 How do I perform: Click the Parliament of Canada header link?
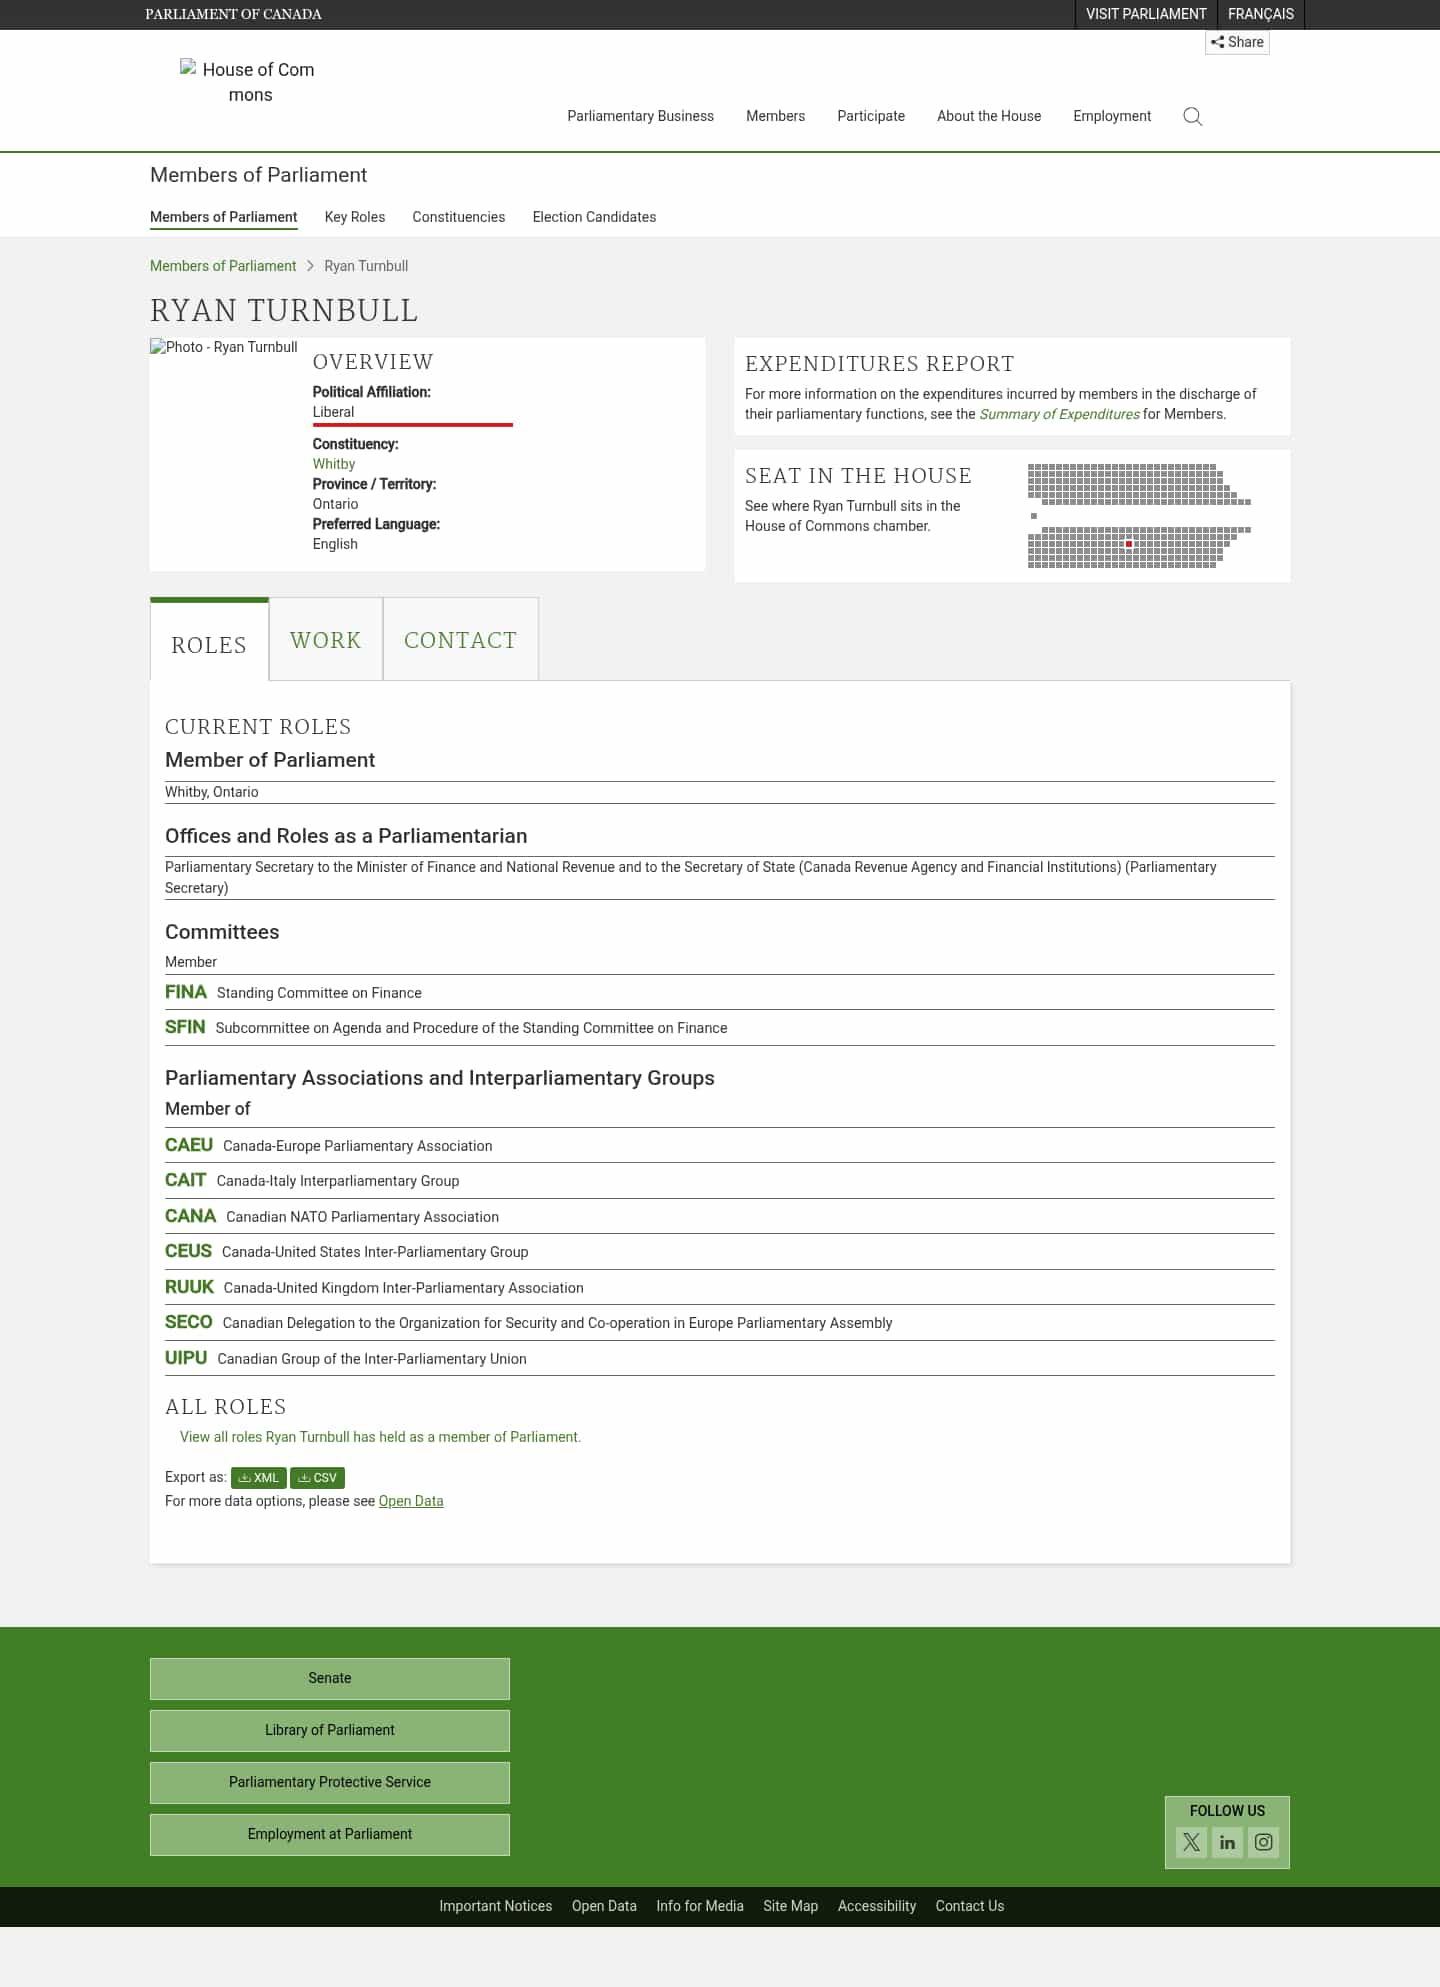[233, 14]
